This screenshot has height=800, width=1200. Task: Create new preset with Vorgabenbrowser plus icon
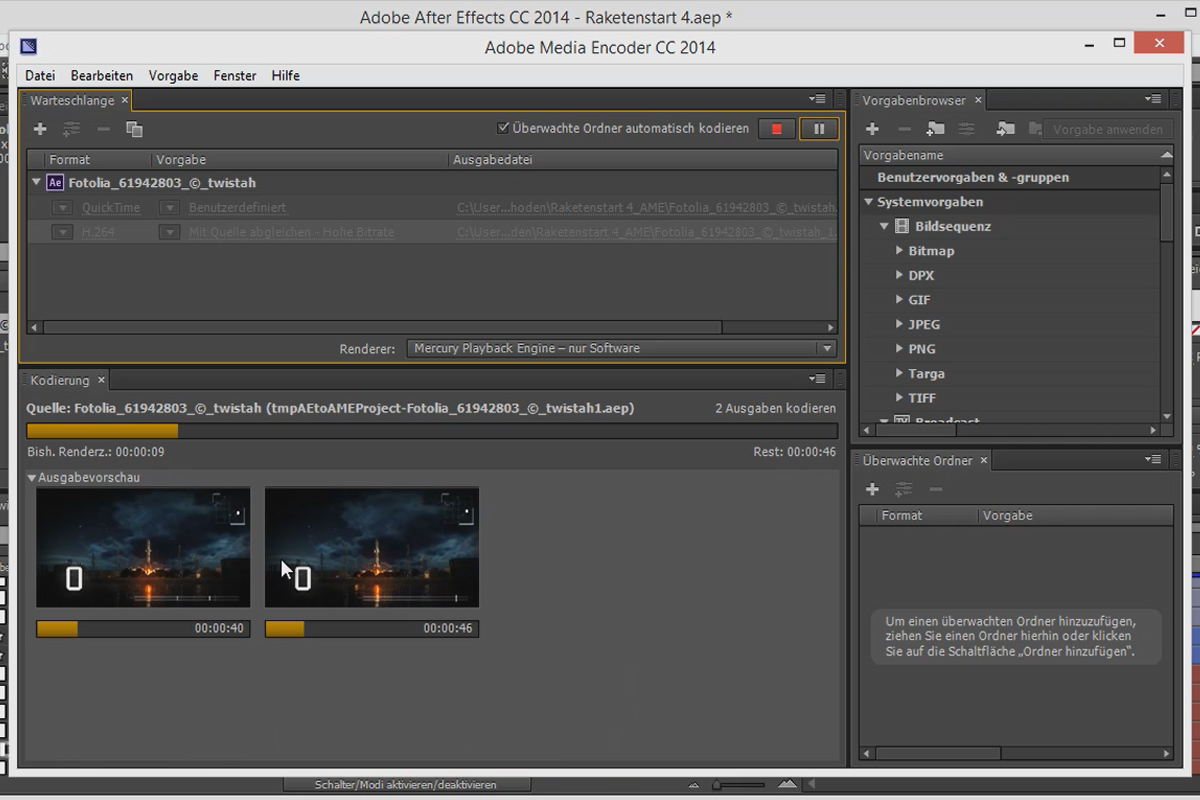pyautogui.click(x=872, y=129)
